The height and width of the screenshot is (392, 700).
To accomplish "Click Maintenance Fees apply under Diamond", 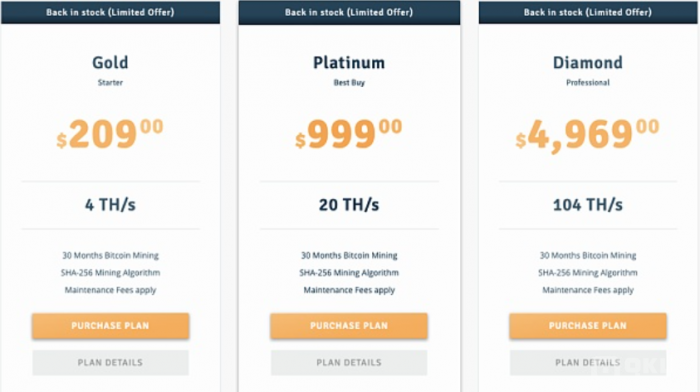I will click(588, 290).
